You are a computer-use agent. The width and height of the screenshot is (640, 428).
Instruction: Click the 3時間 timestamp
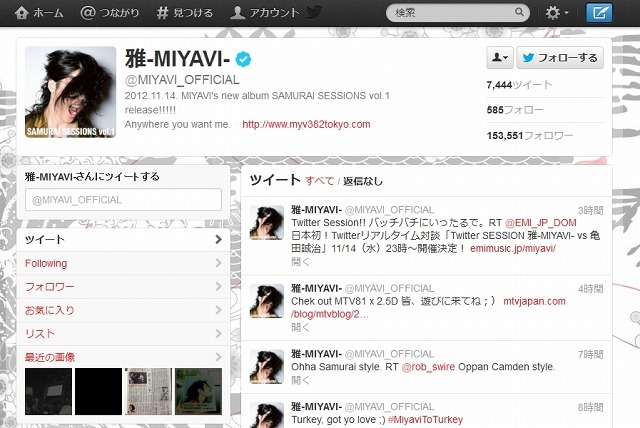590,210
